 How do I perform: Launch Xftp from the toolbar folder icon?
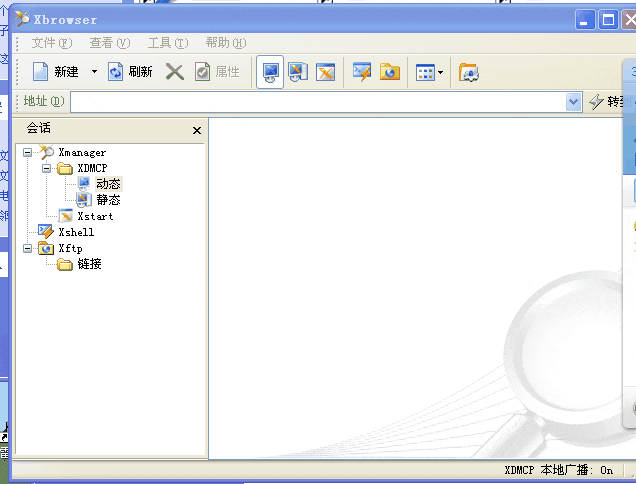pyautogui.click(x=390, y=72)
